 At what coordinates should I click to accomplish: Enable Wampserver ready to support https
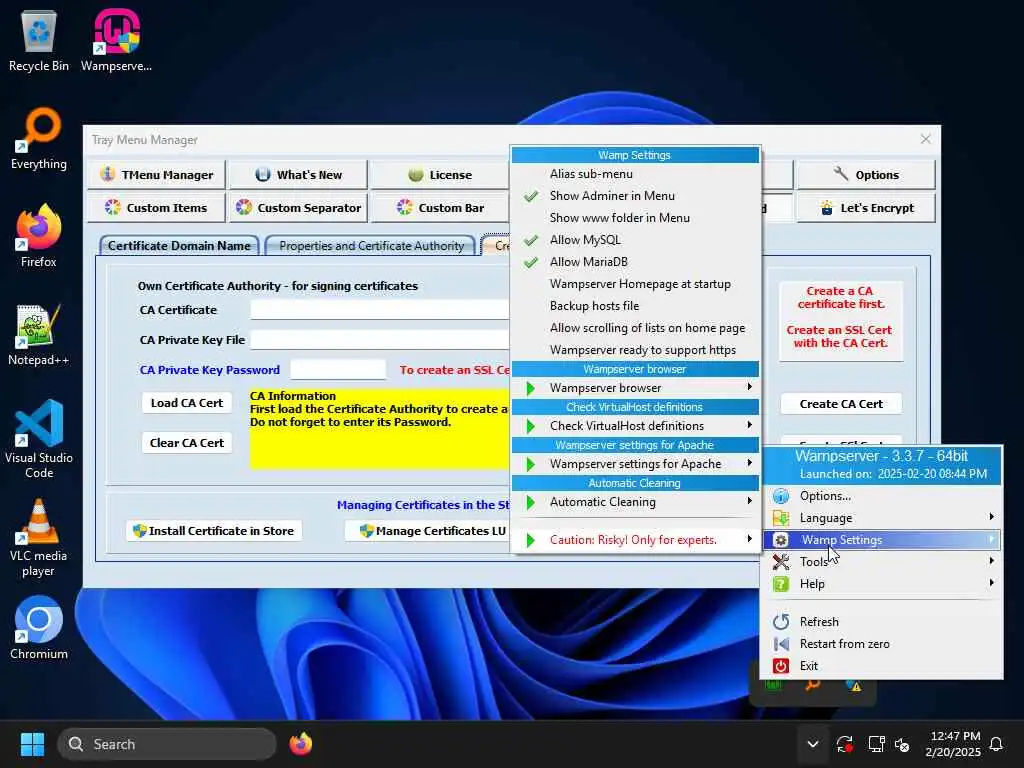tap(635, 350)
